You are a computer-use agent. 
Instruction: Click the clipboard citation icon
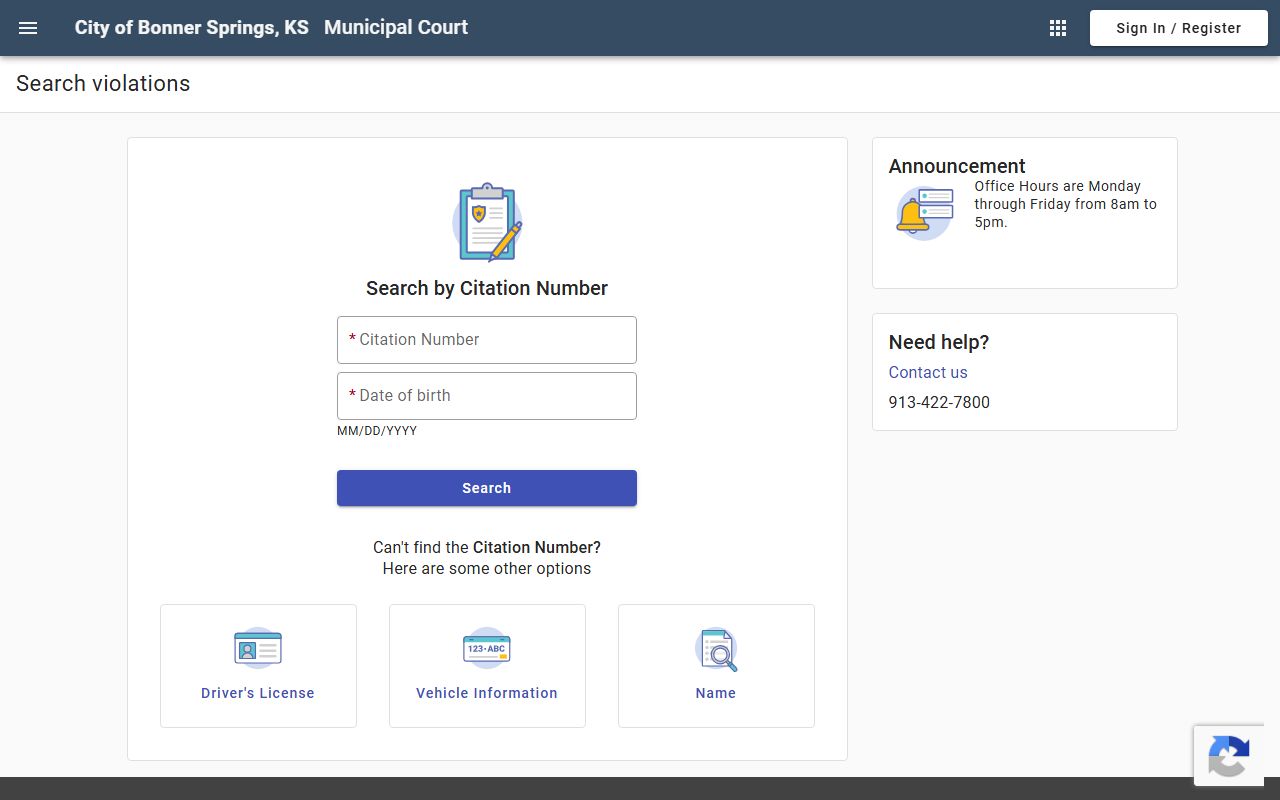pos(487,222)
